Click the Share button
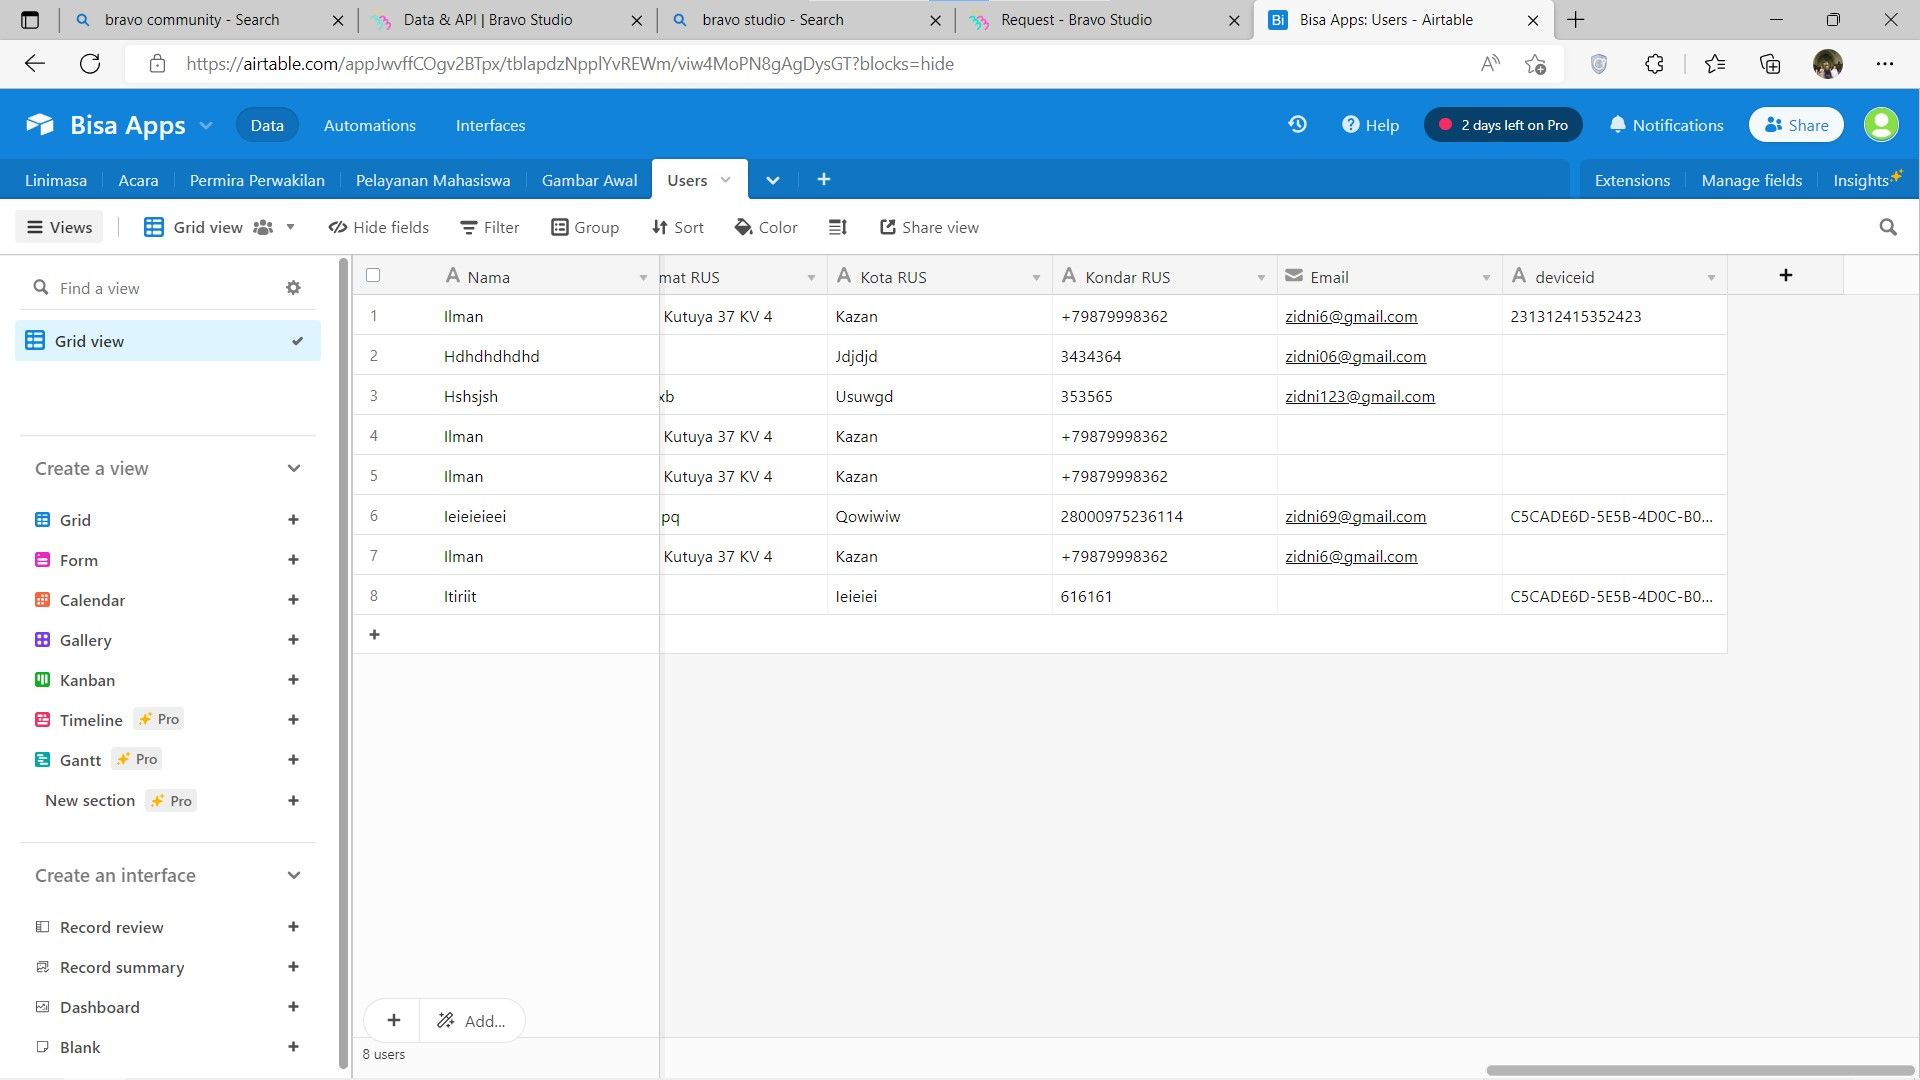The height and width of the screenshot is (1080, 1920). [x=1796, y=125]
